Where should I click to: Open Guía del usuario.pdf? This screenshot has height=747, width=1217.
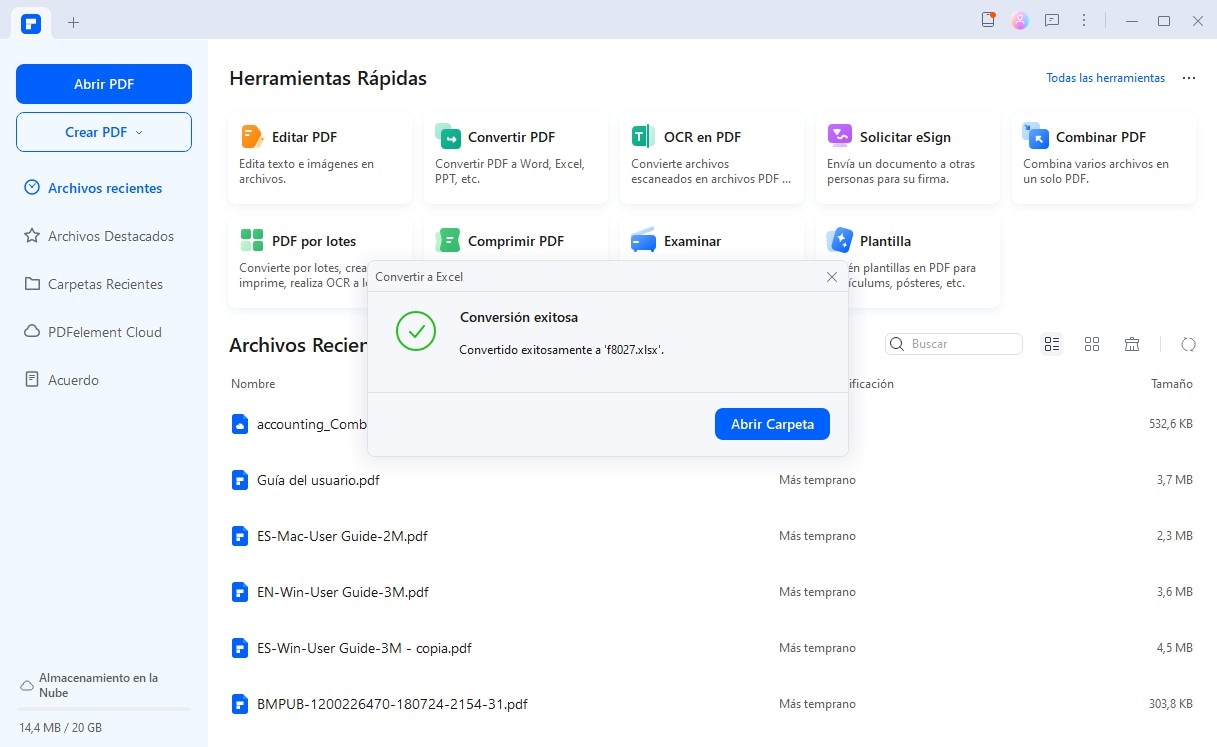(x=318, y=480)
